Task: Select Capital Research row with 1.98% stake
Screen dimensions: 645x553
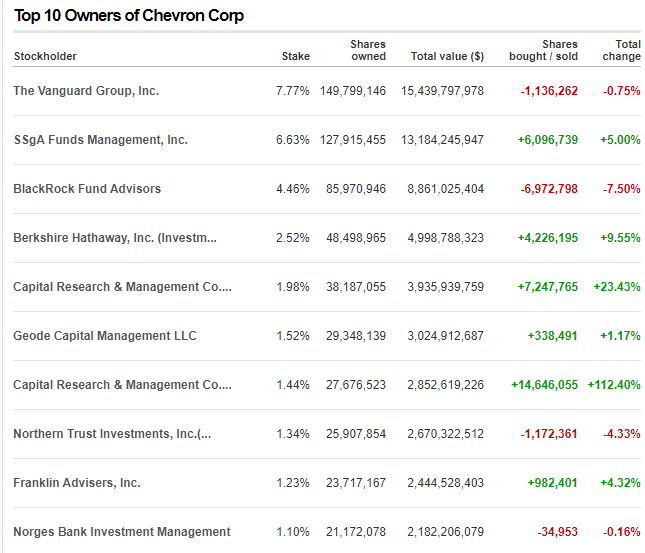Action: (x=122, y=287)
